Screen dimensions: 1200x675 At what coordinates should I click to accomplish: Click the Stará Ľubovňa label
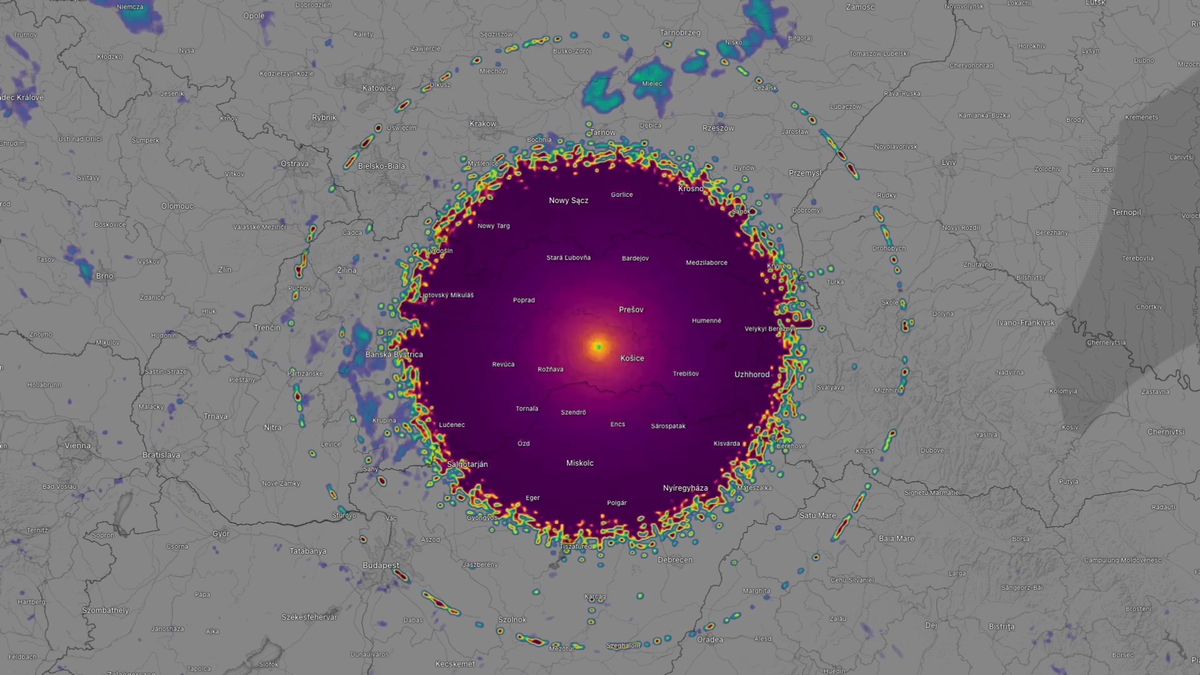pos(568,258)
